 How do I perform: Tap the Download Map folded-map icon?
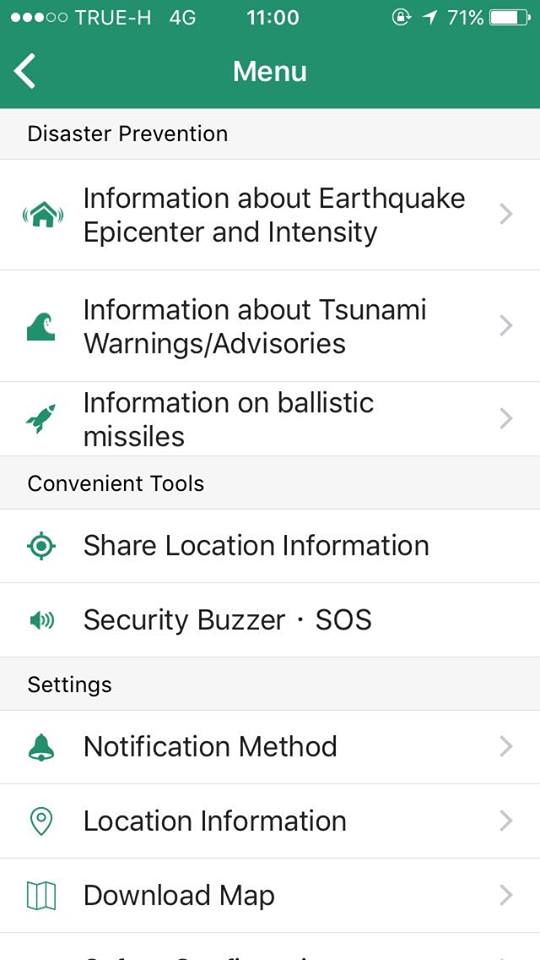[x=42, y=896]
